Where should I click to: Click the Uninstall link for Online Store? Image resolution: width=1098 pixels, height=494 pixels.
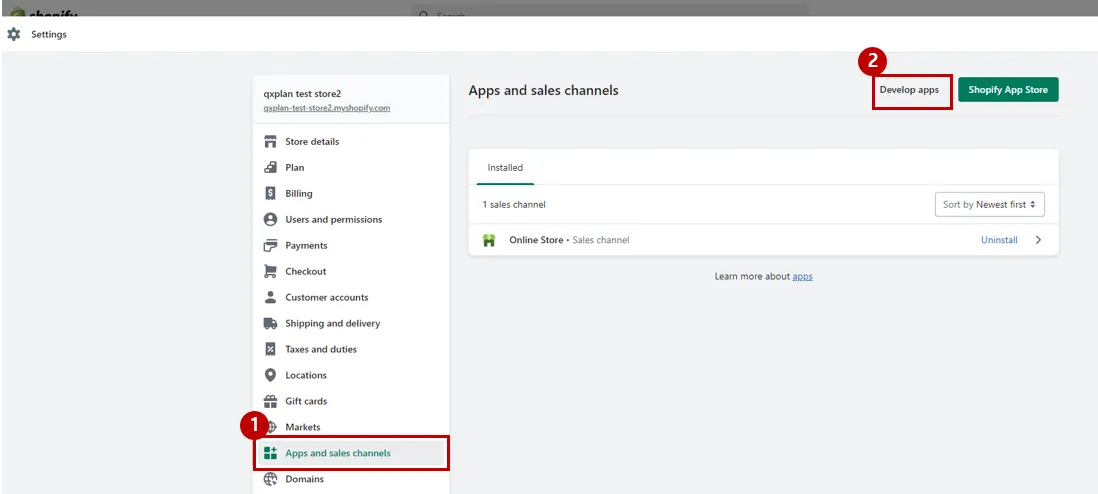[999, 240]
